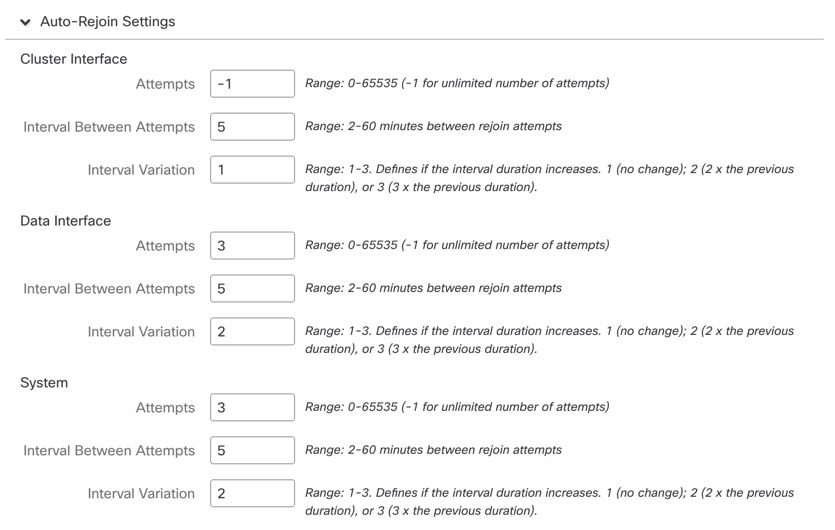This screenshot has width=835, height=530.
Task: Click the System section heading
Action: (44, 383)
